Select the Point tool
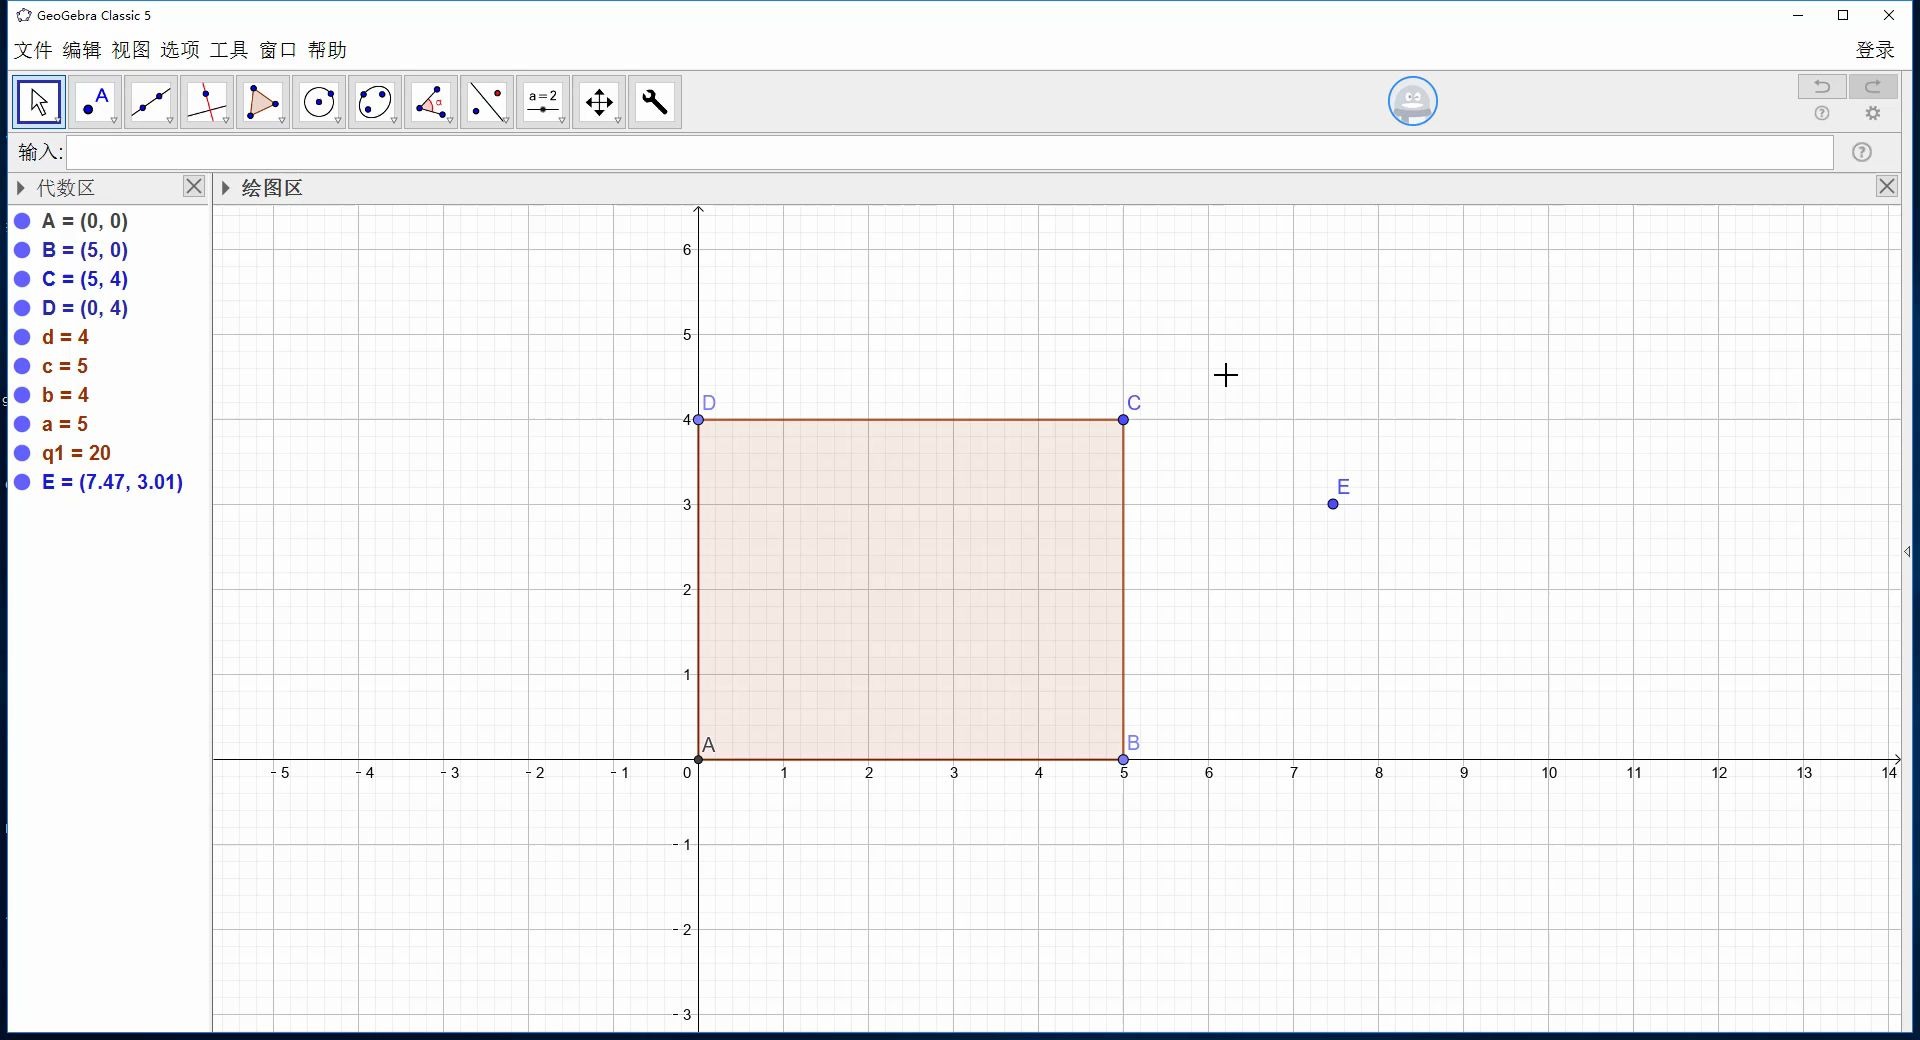 click(96, 101)
